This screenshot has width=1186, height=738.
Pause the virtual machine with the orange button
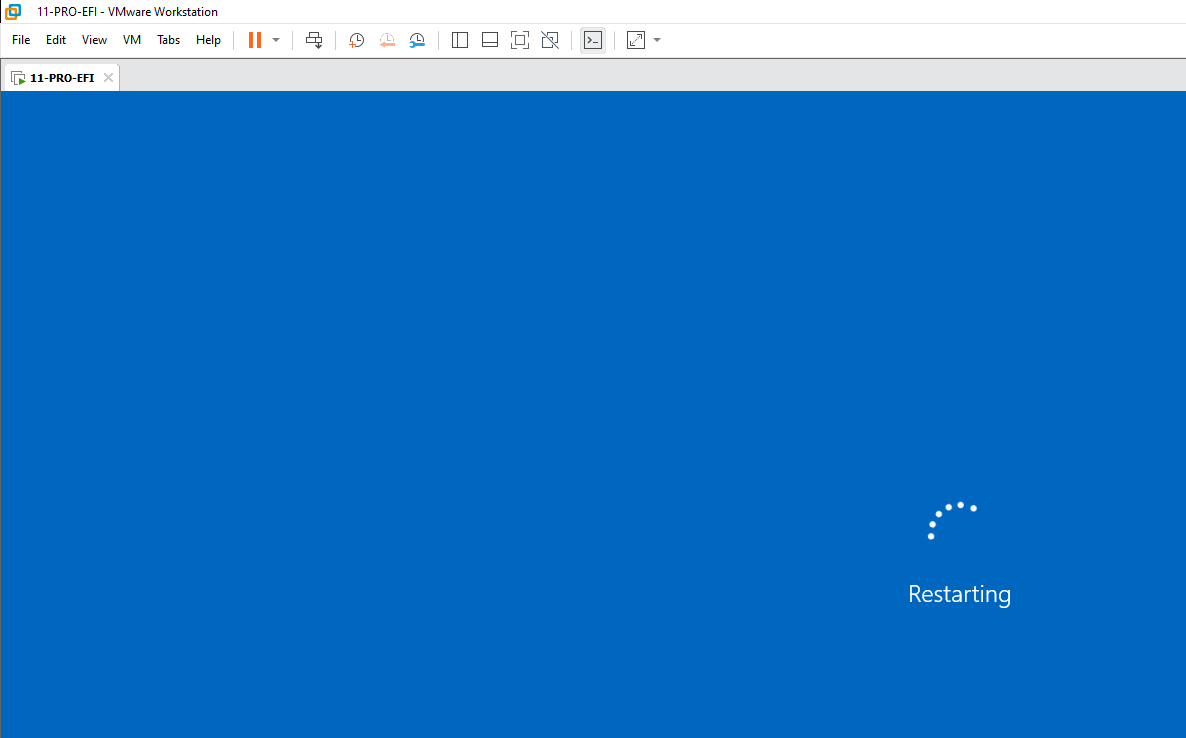click(255, 40)
